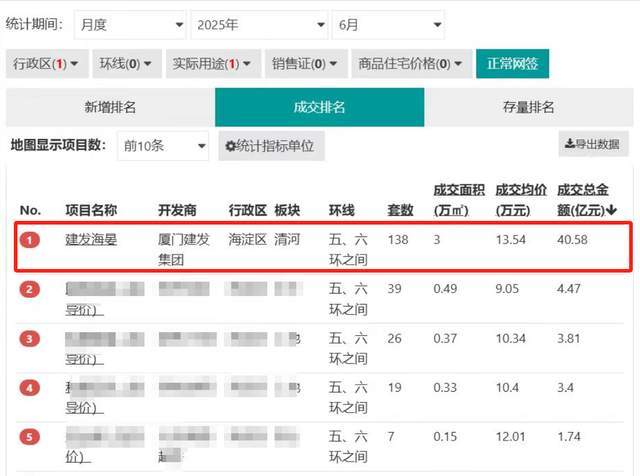Click the 项目名称 column header
640x476 pixels.
[x=91, y=210]
